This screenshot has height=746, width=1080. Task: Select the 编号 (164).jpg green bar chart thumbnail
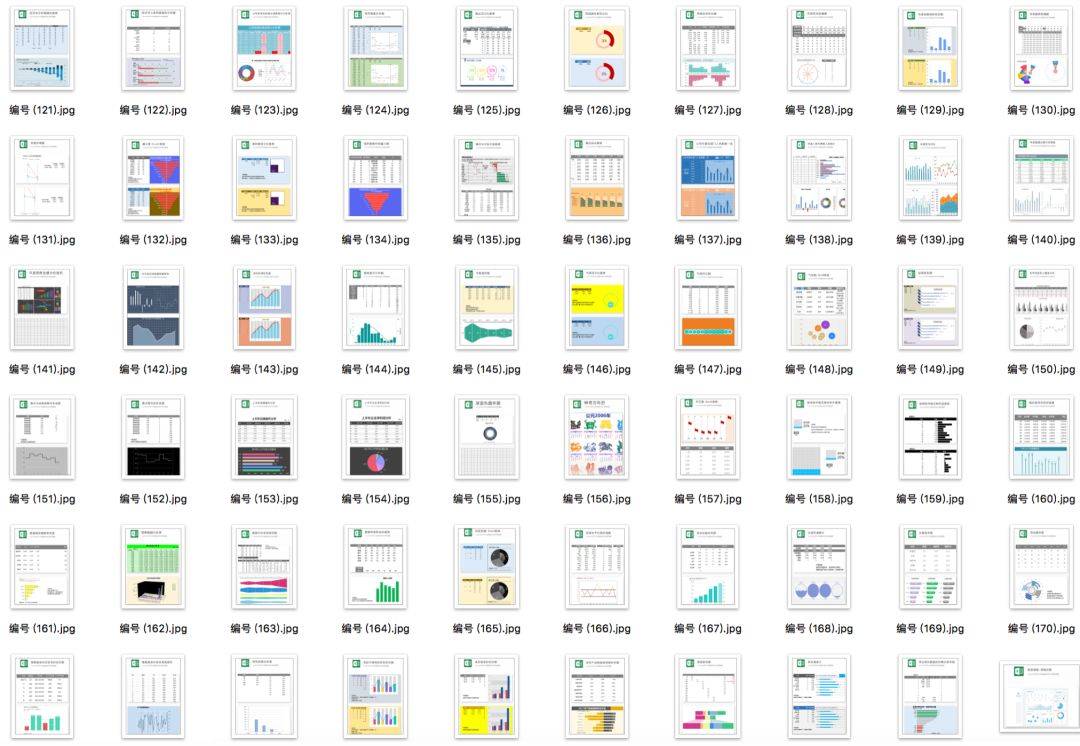click(x=375, y=567)
